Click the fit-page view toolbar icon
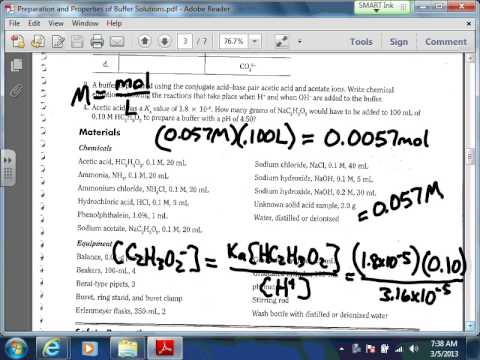The width and height of the screenshot is (480, 360). pos(282,41)
